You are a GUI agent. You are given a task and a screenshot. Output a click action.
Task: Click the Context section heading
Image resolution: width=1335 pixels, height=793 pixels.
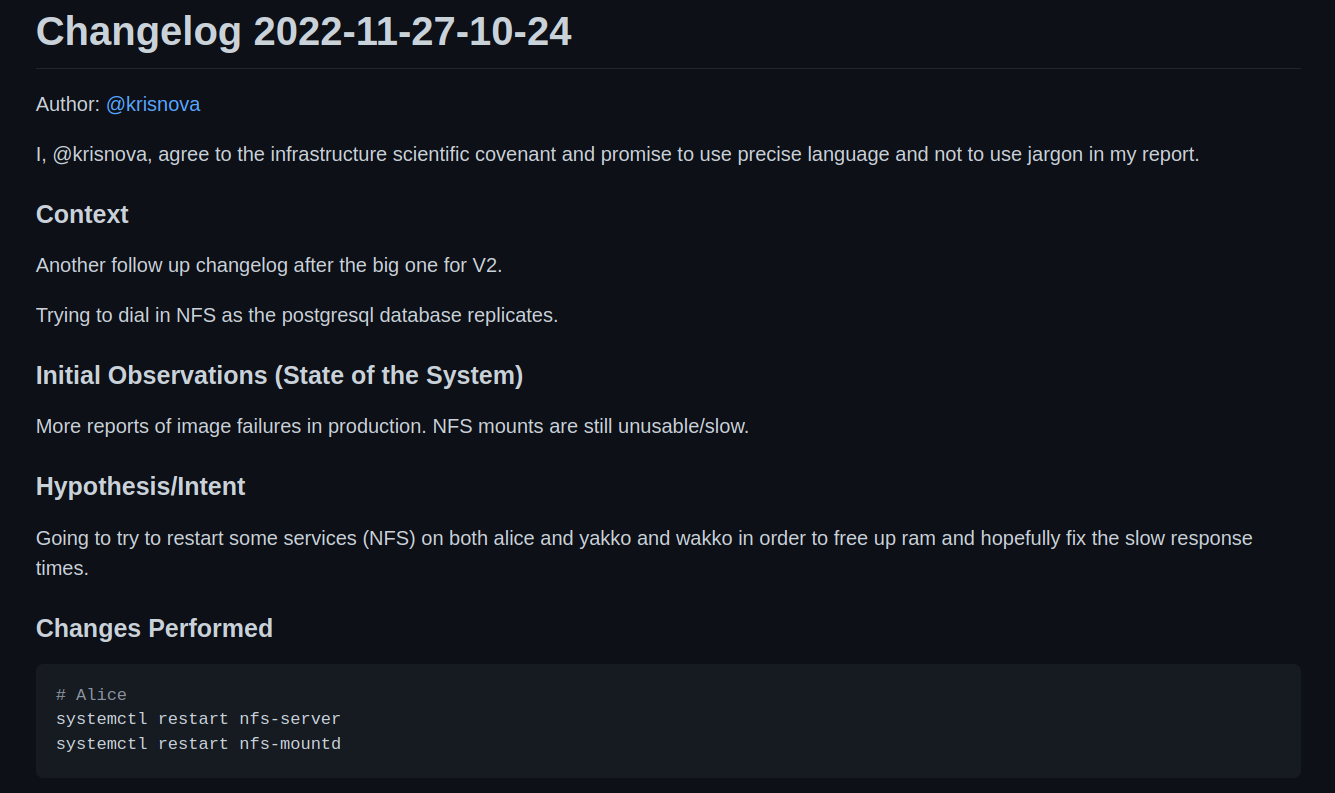(82, 214)
